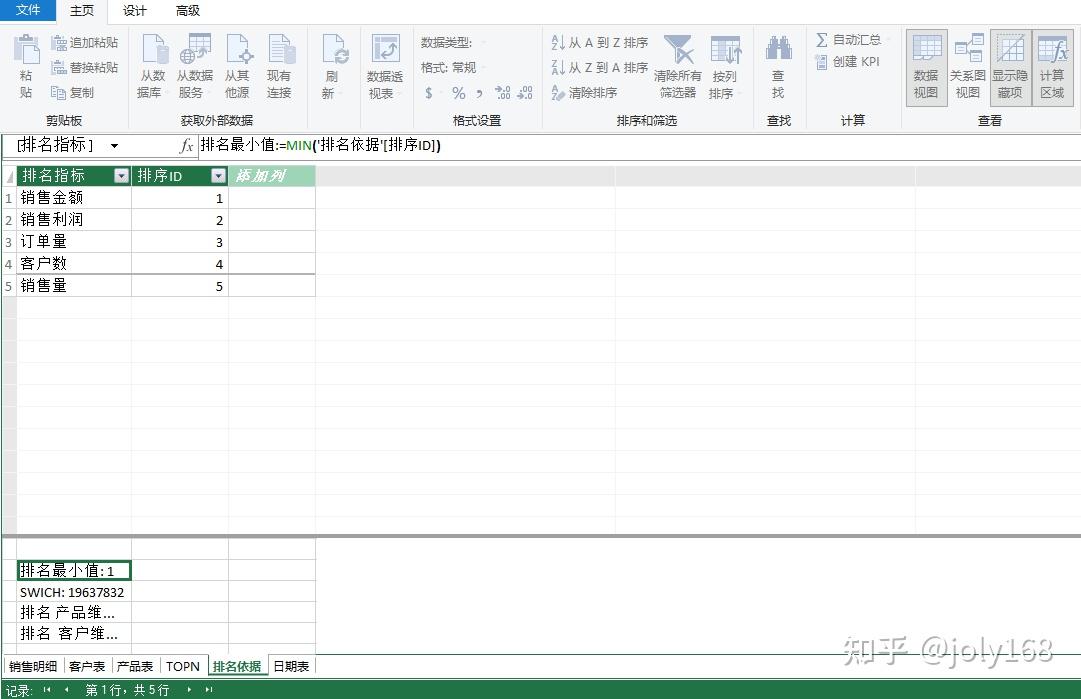The height and width of the screenshot is (699, 1081).
Task: Select the 销售量 cell
Action: tap(74, 286)
